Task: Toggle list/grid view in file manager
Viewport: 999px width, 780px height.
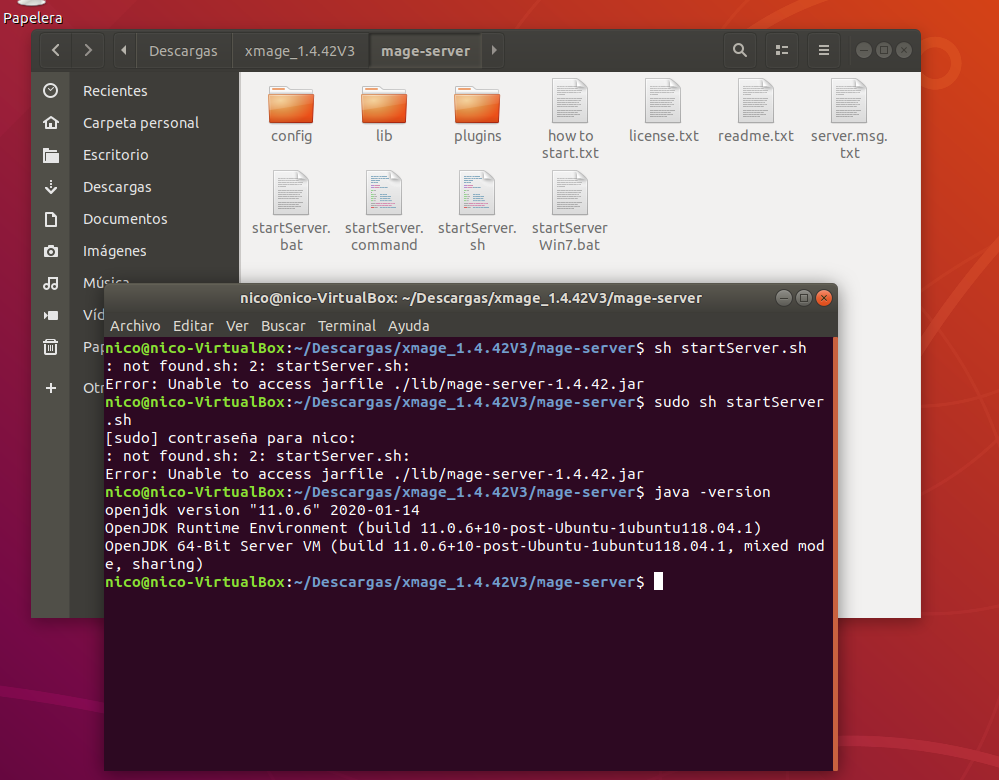Action: click(782, 50)
